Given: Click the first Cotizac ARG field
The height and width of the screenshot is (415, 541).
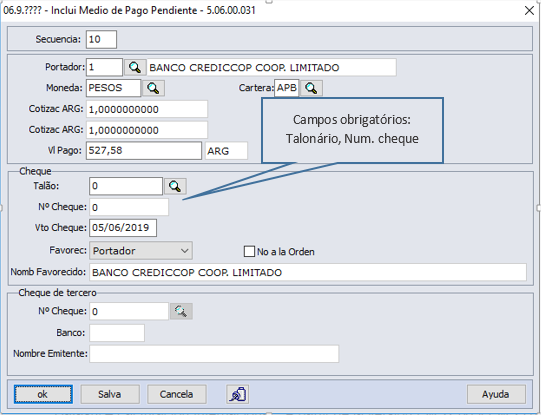Looking at the screenshot, I should click(147, 109).
